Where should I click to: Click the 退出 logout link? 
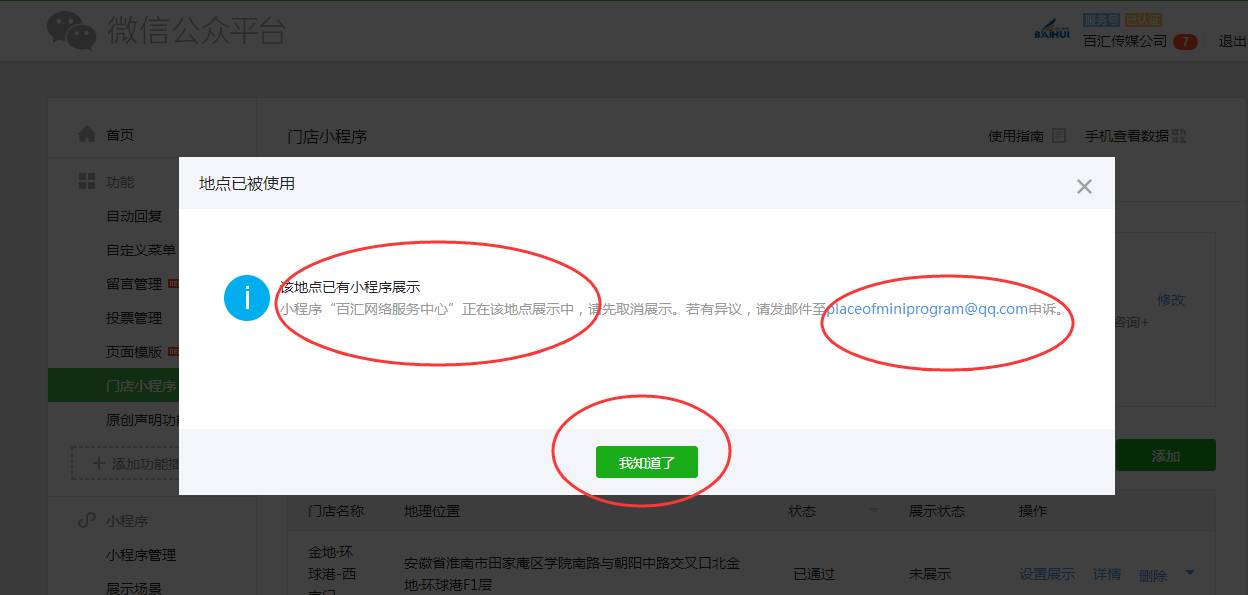[1232, 41]
